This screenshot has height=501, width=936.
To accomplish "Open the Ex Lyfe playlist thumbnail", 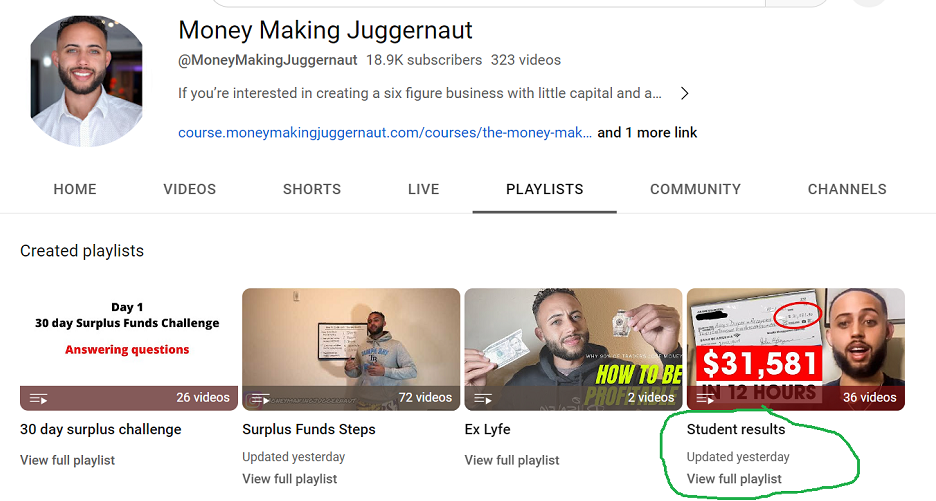I will [573, 349].
